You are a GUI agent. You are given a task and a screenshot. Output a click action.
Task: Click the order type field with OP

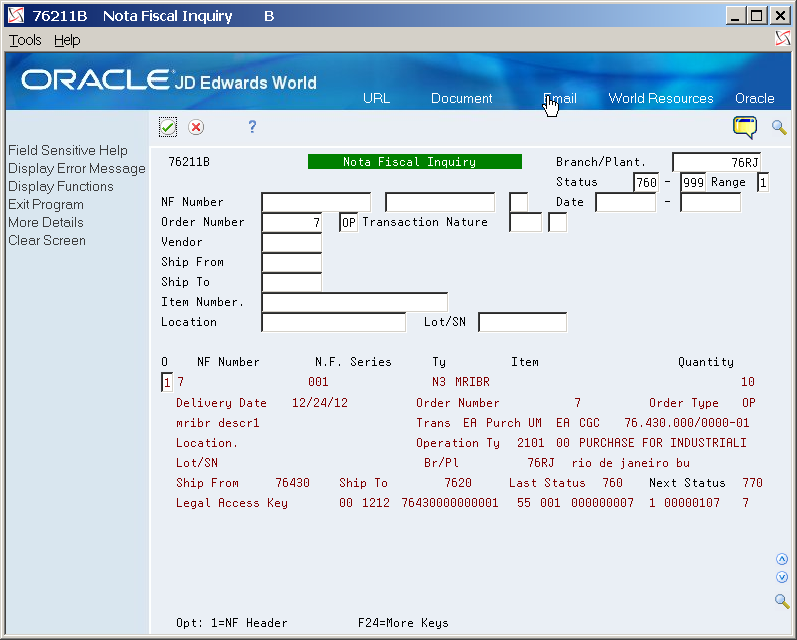click(348, 222)
